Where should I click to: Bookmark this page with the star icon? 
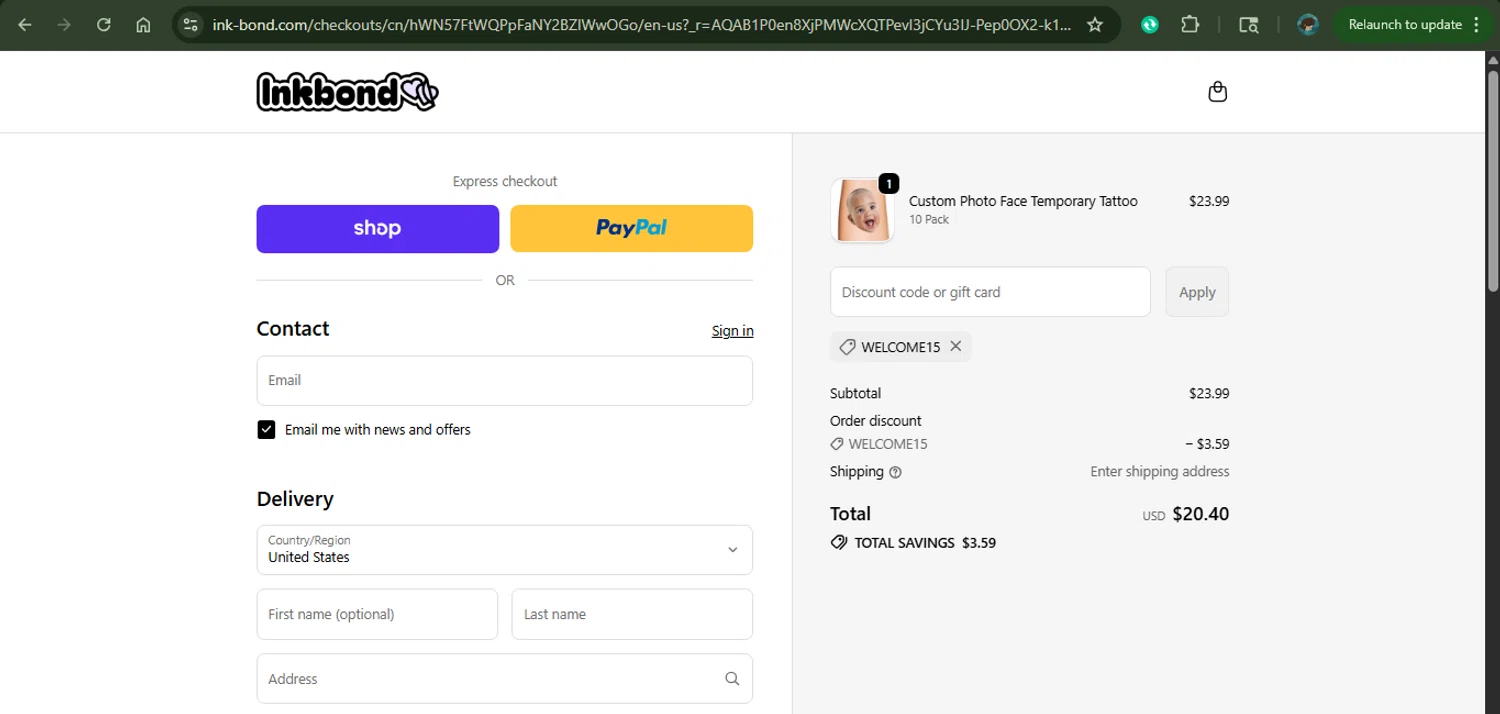(1095, 25)
